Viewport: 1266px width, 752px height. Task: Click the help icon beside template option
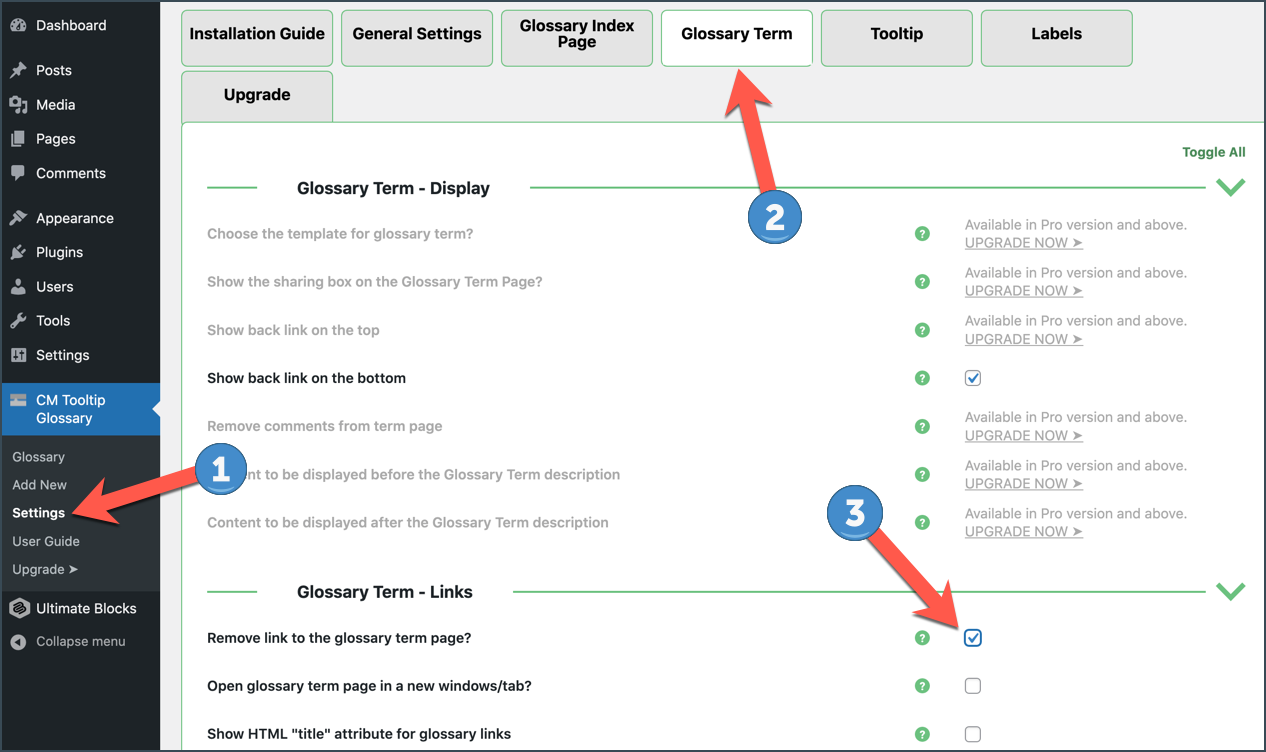pyautogui.click(x=922, y=233)
